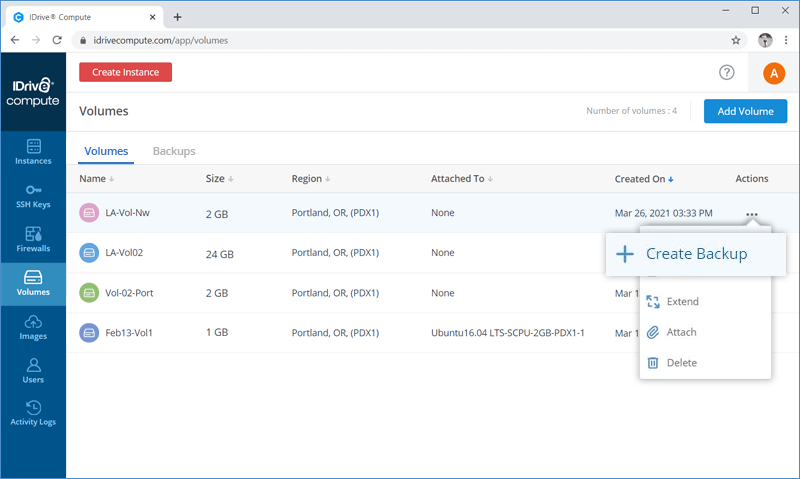
Task: Click the pink LA-Vol-Nw volume icon
Action: coord(89,213)
